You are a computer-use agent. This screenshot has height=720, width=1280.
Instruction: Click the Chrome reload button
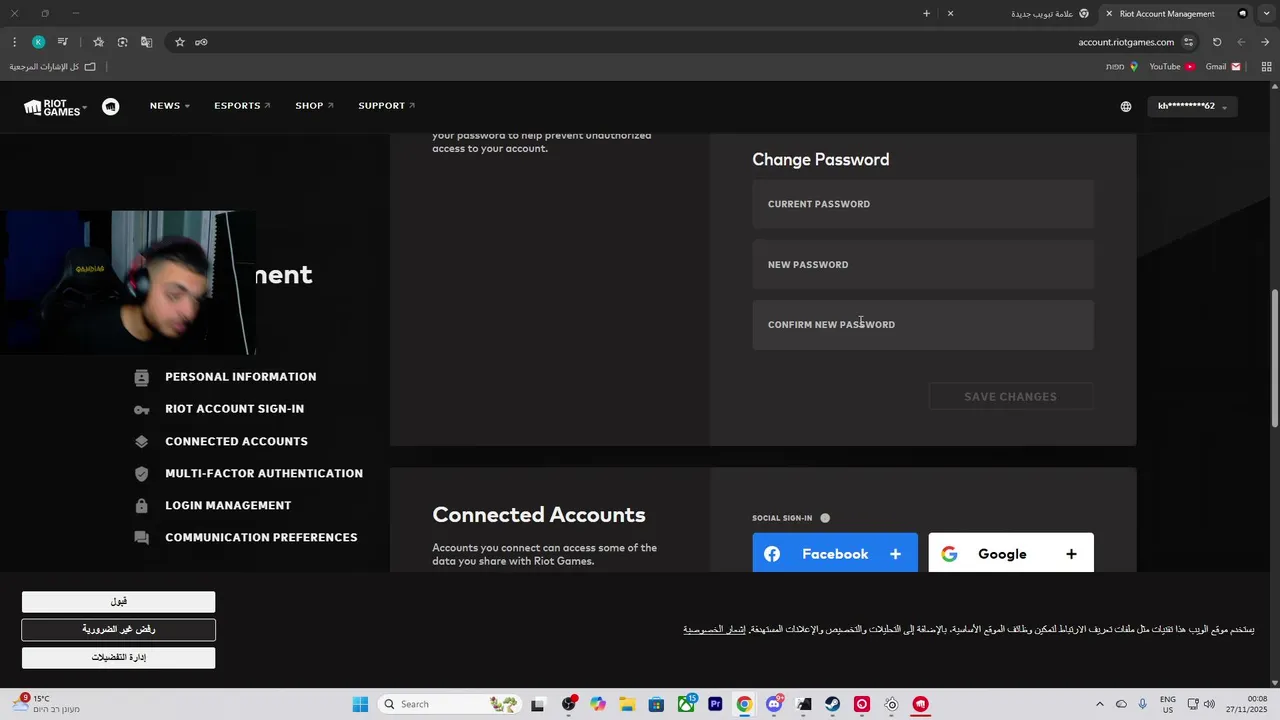point(1217,42)
